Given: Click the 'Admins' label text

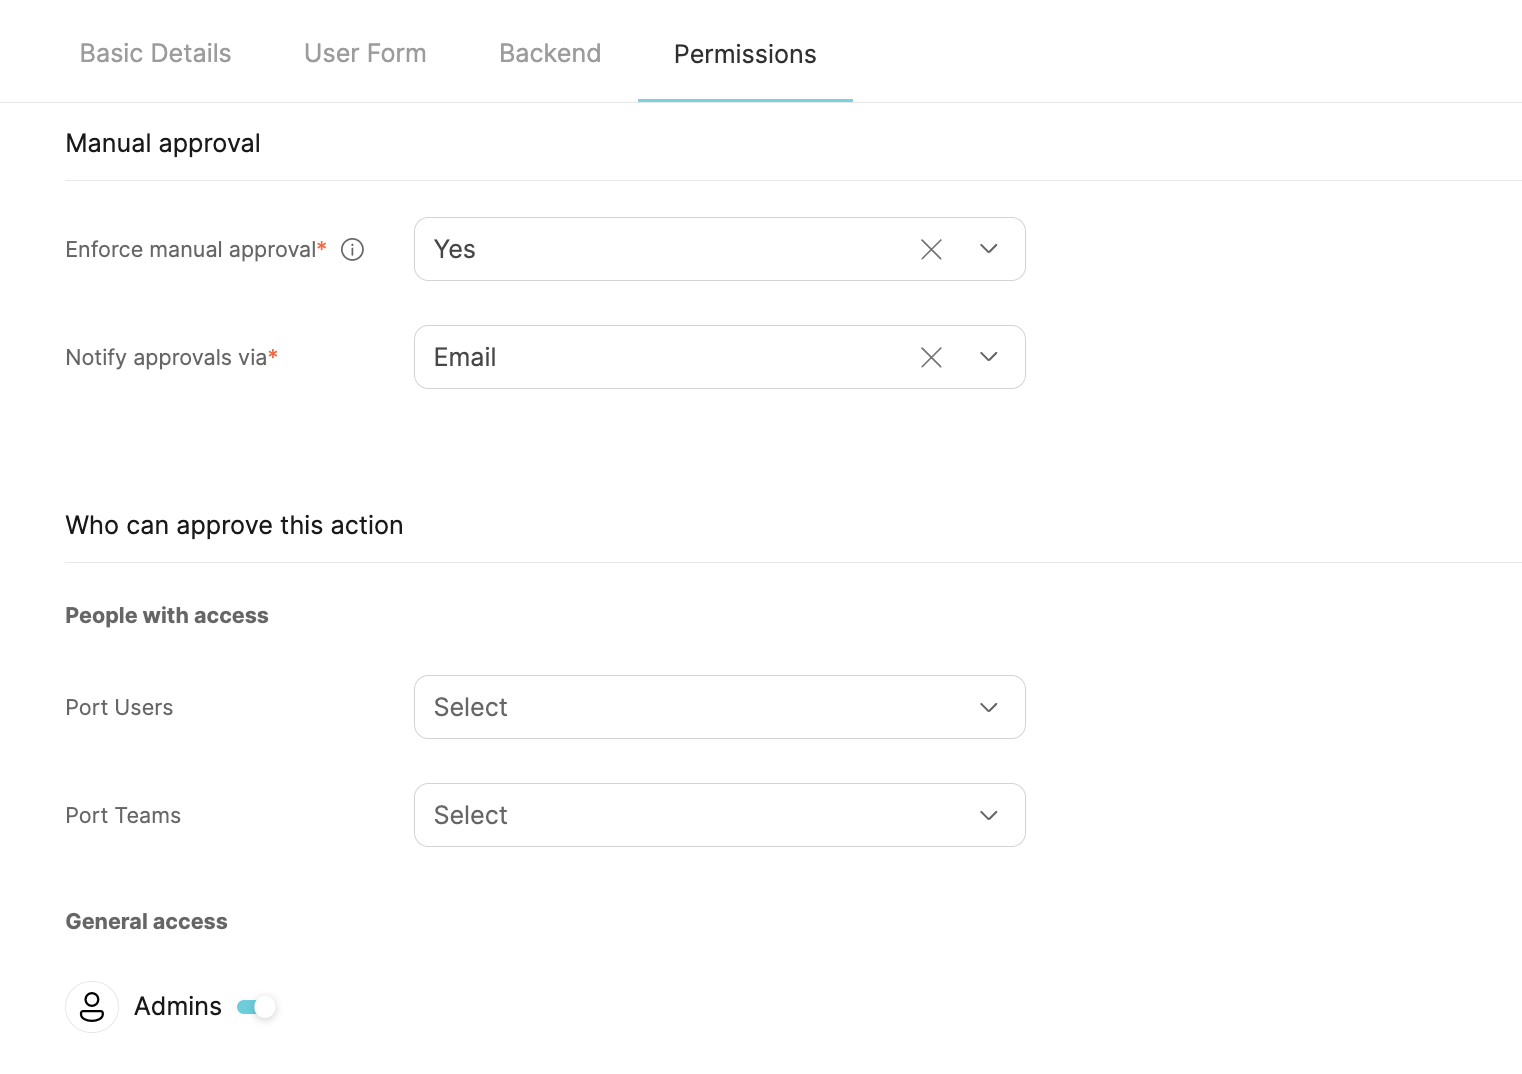Looking at the screenshot, I should point(178,1007).
